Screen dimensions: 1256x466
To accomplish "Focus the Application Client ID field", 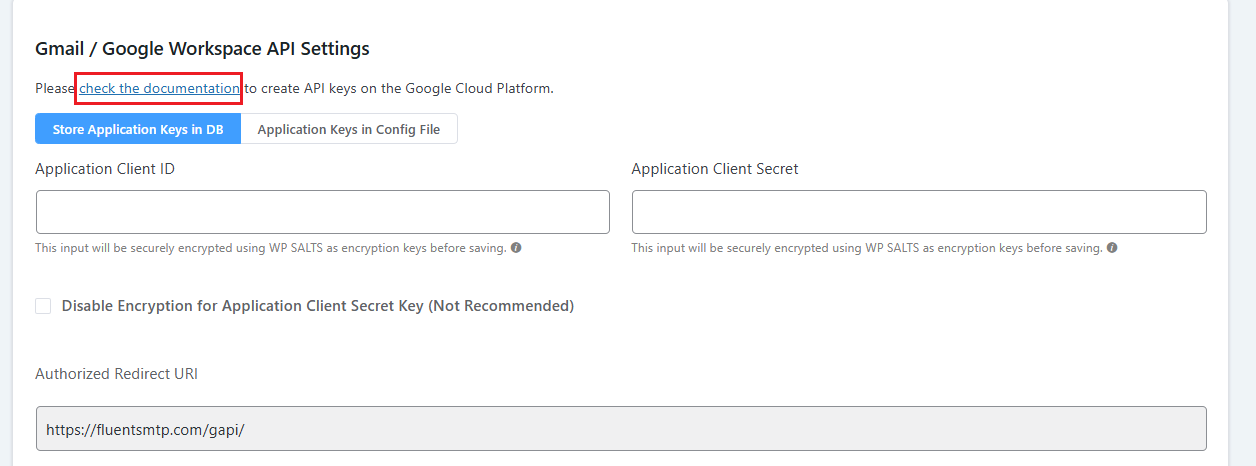I will [323, 212].
